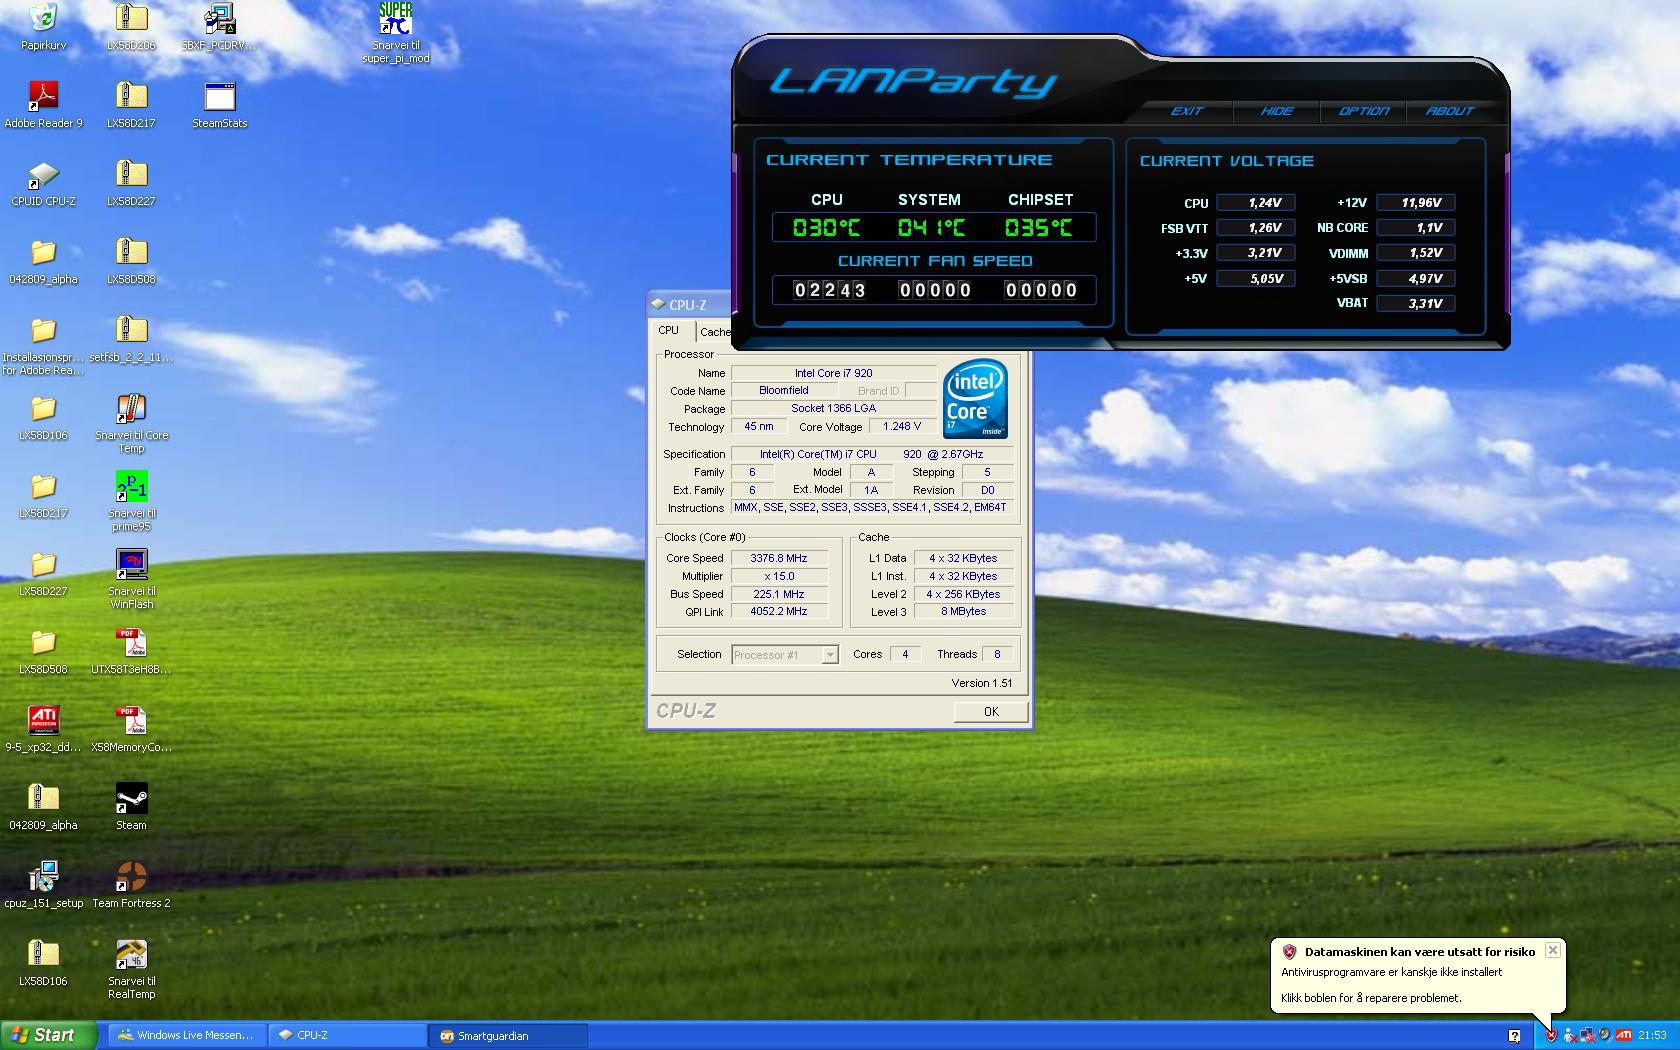Click the help question-mark taskbar icon

[1515, 1036]
